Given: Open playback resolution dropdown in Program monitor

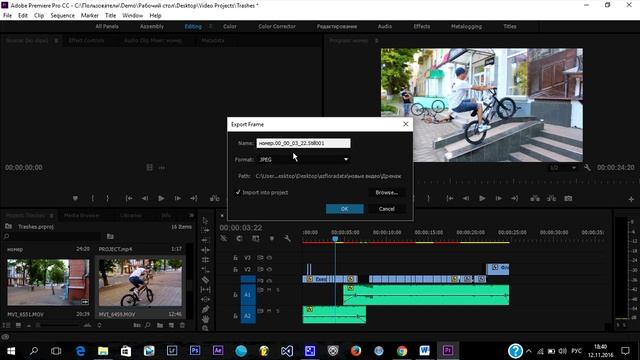Looking at the screenshot, I should pyautogui.click(x=562, y=168).
